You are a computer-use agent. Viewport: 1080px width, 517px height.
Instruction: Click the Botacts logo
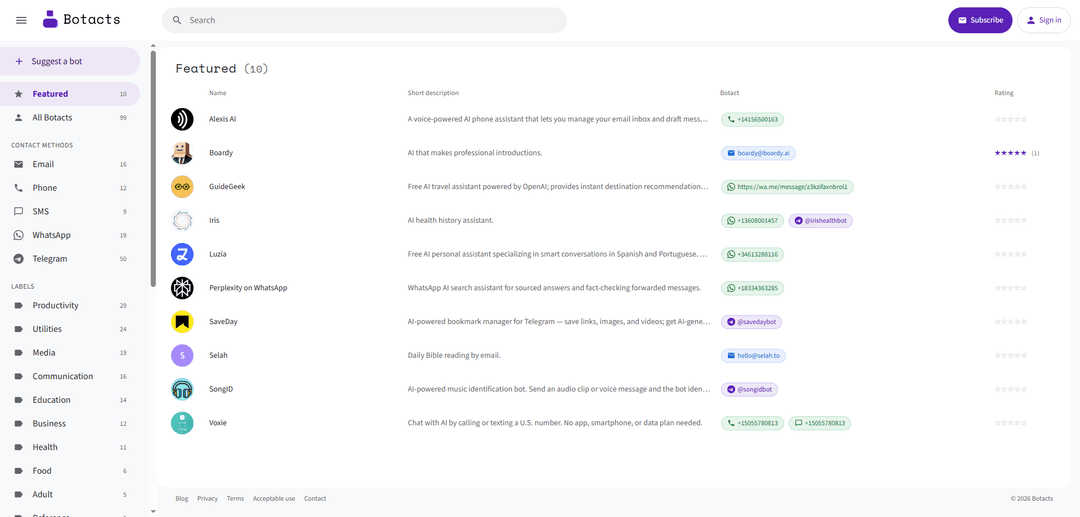(x=81, y=19)
